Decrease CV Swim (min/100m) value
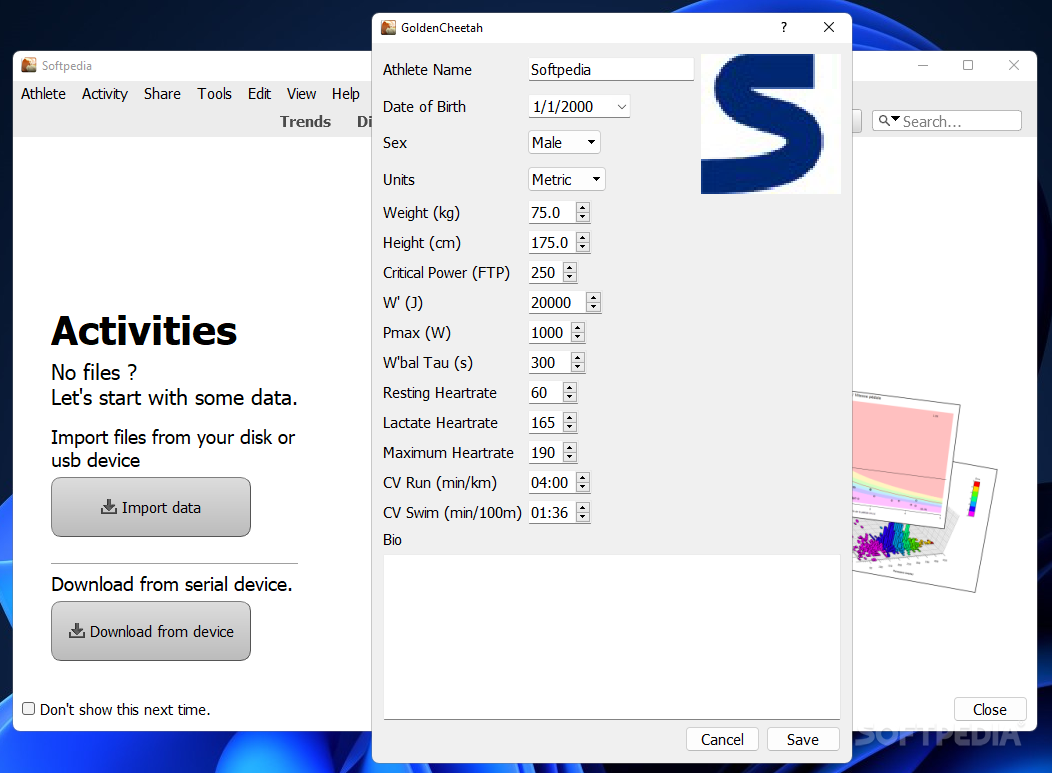The image size is (1052, 773). tap(583, 517)
